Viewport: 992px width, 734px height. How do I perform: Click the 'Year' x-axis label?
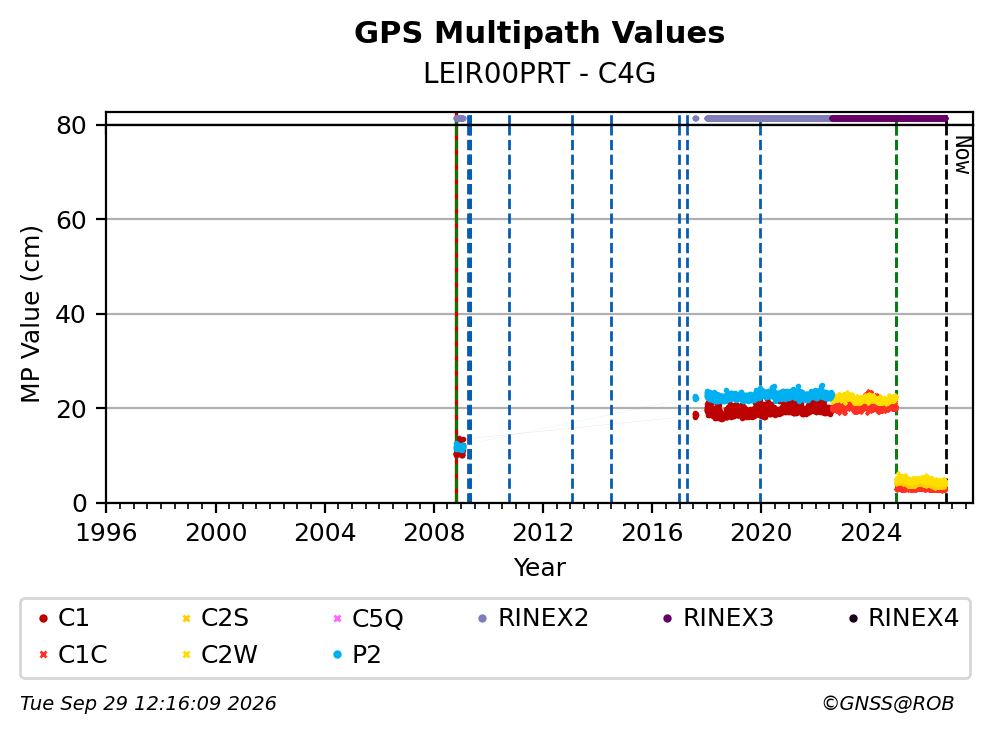click(539, 568)
